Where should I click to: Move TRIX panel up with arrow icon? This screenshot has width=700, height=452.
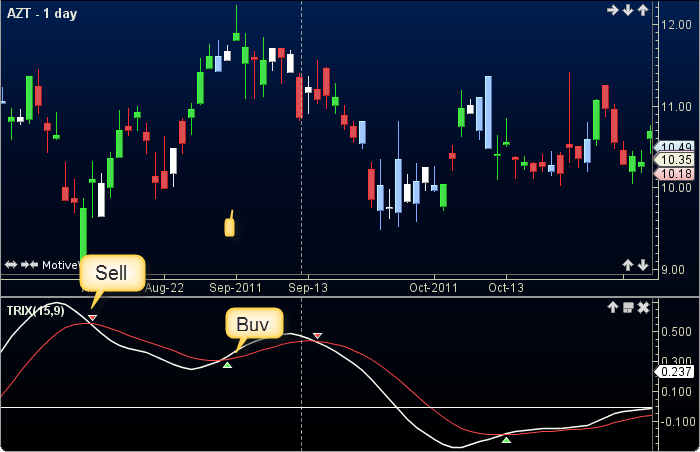pos(612,307)
